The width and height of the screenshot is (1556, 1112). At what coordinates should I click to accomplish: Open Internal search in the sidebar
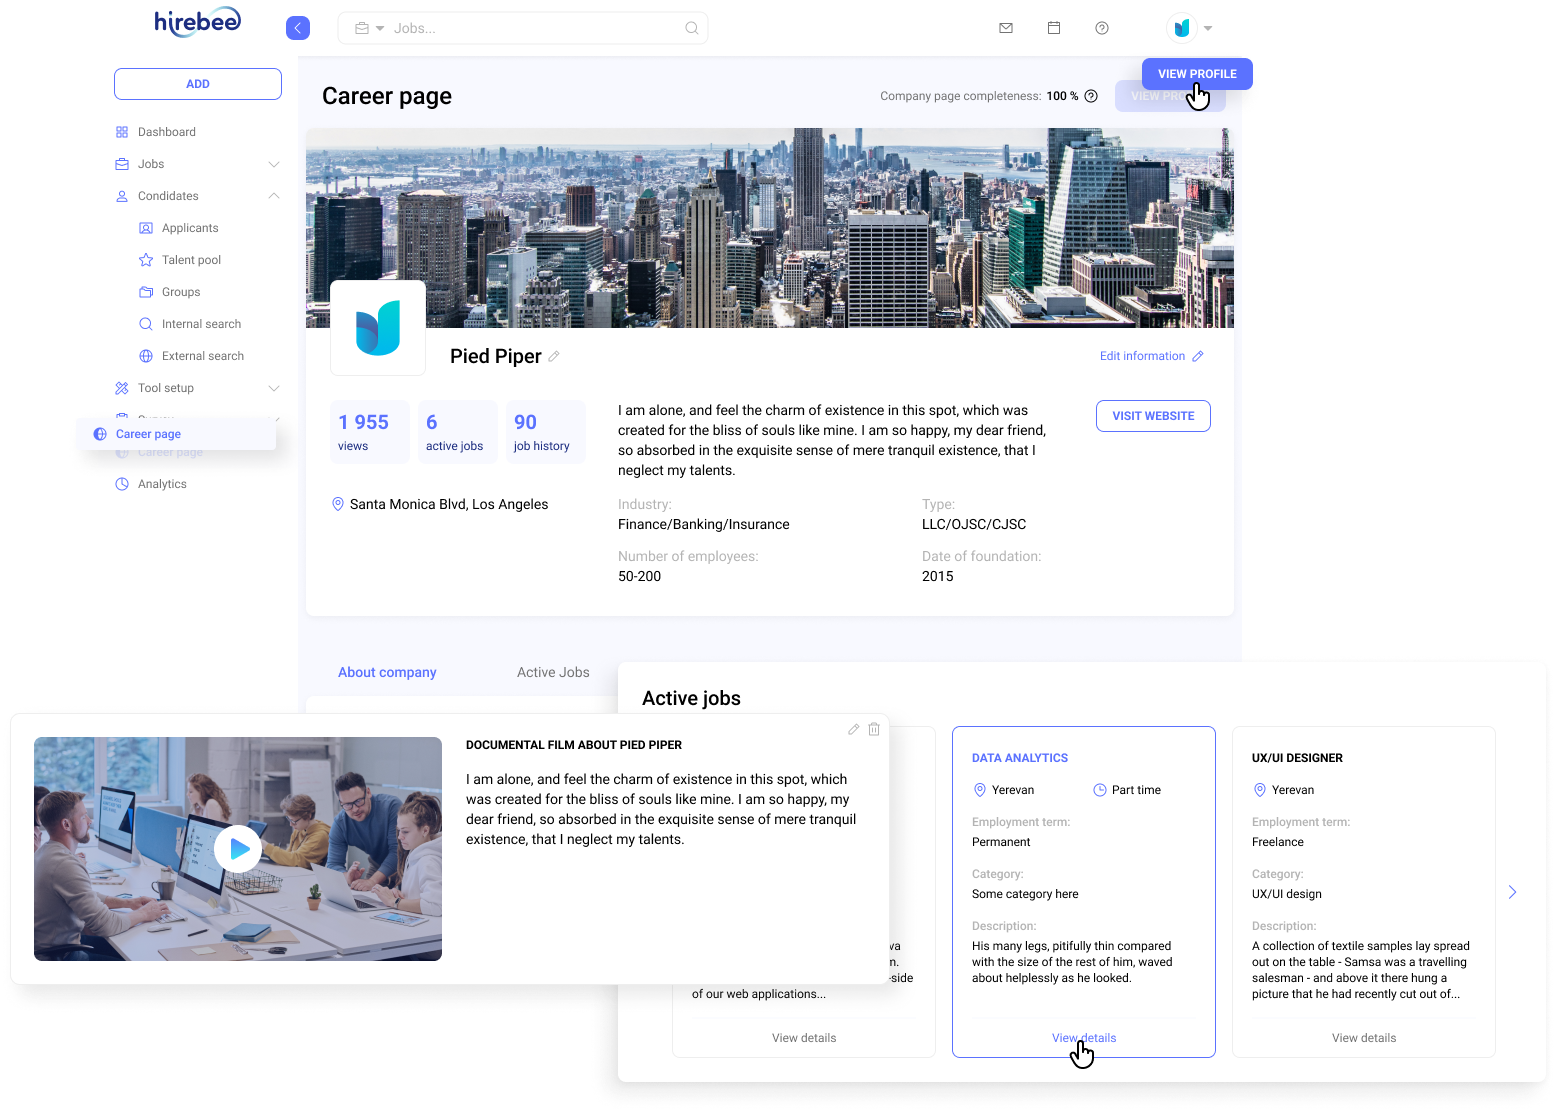pyautogui.click(x=200, y=323)
